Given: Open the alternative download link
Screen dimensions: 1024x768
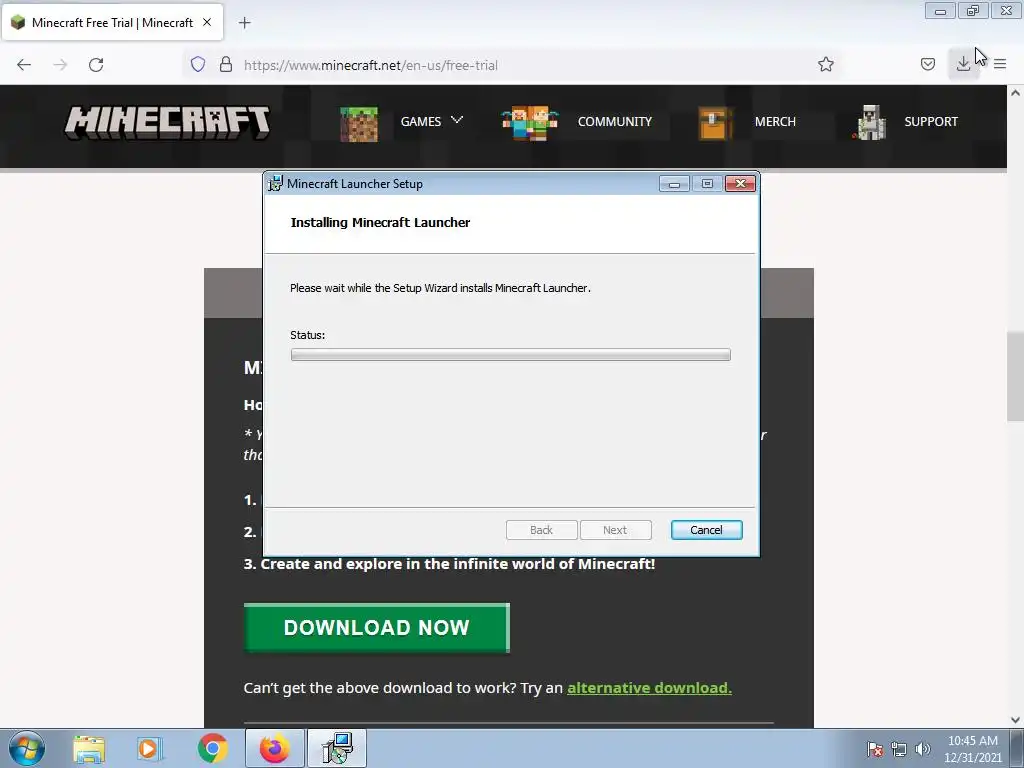Looking at the screenshot, I should coord(649,688).
